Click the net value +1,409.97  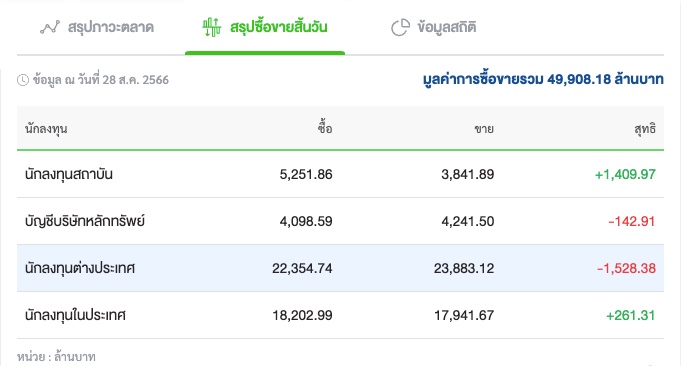[x=625, y=174]
